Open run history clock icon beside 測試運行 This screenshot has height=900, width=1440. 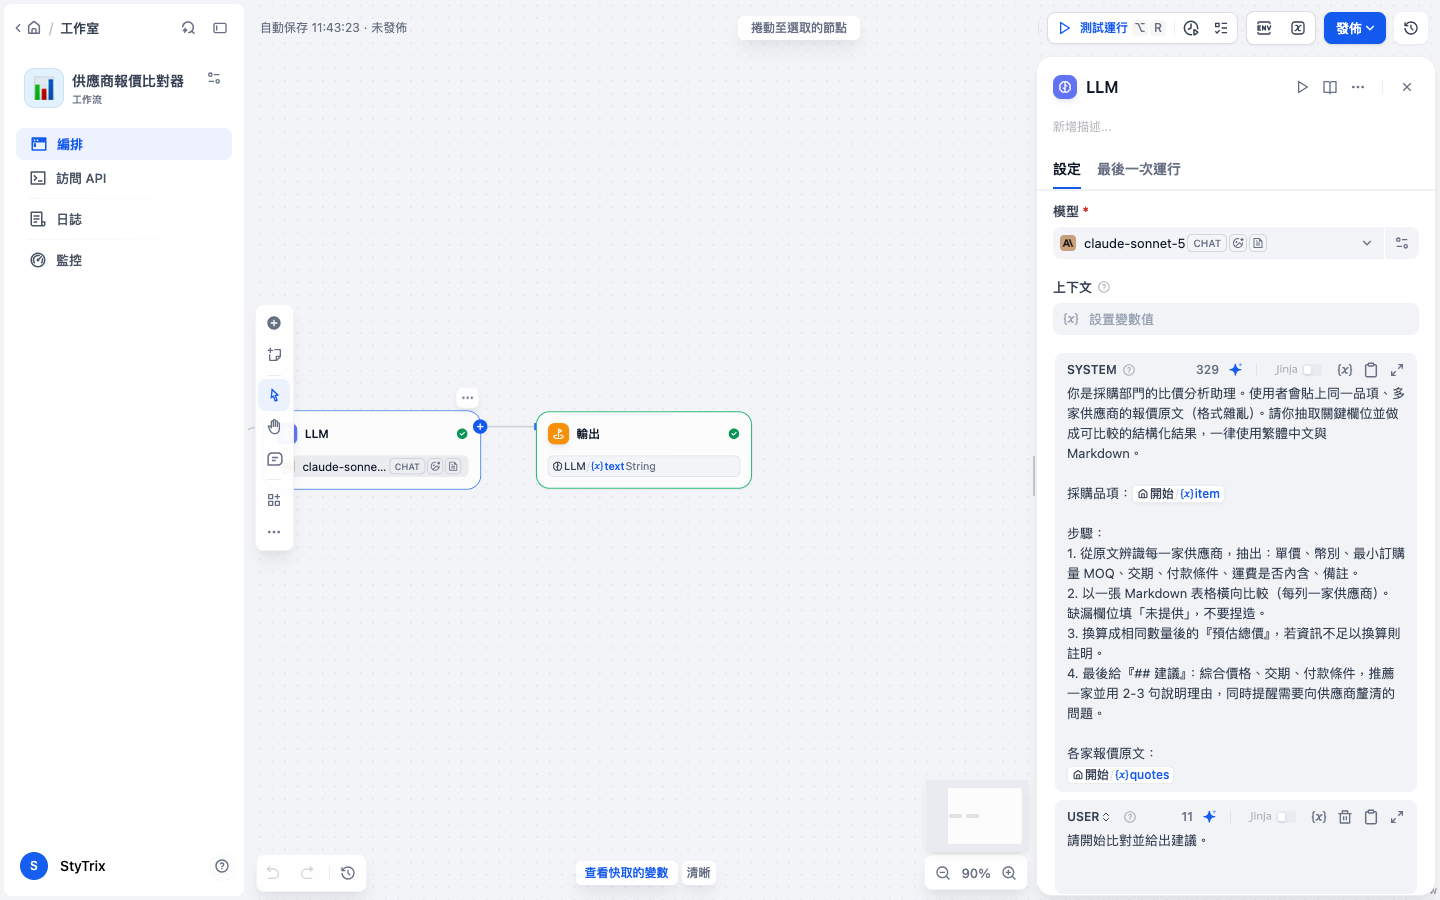click(x=1191, y=28)
